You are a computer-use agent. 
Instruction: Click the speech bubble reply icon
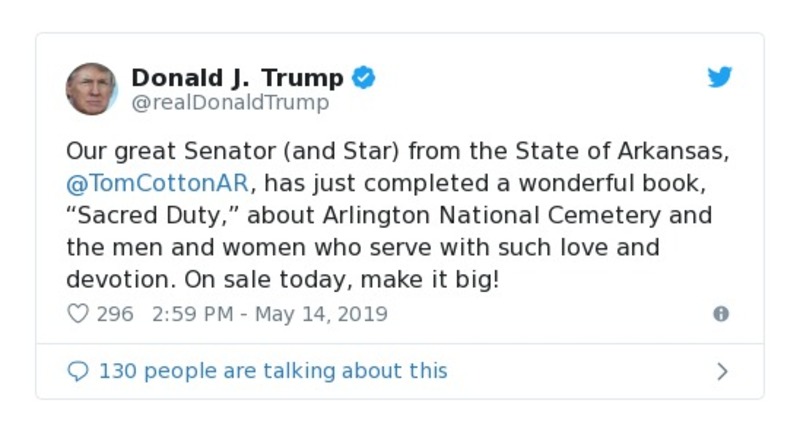[78, 371]
